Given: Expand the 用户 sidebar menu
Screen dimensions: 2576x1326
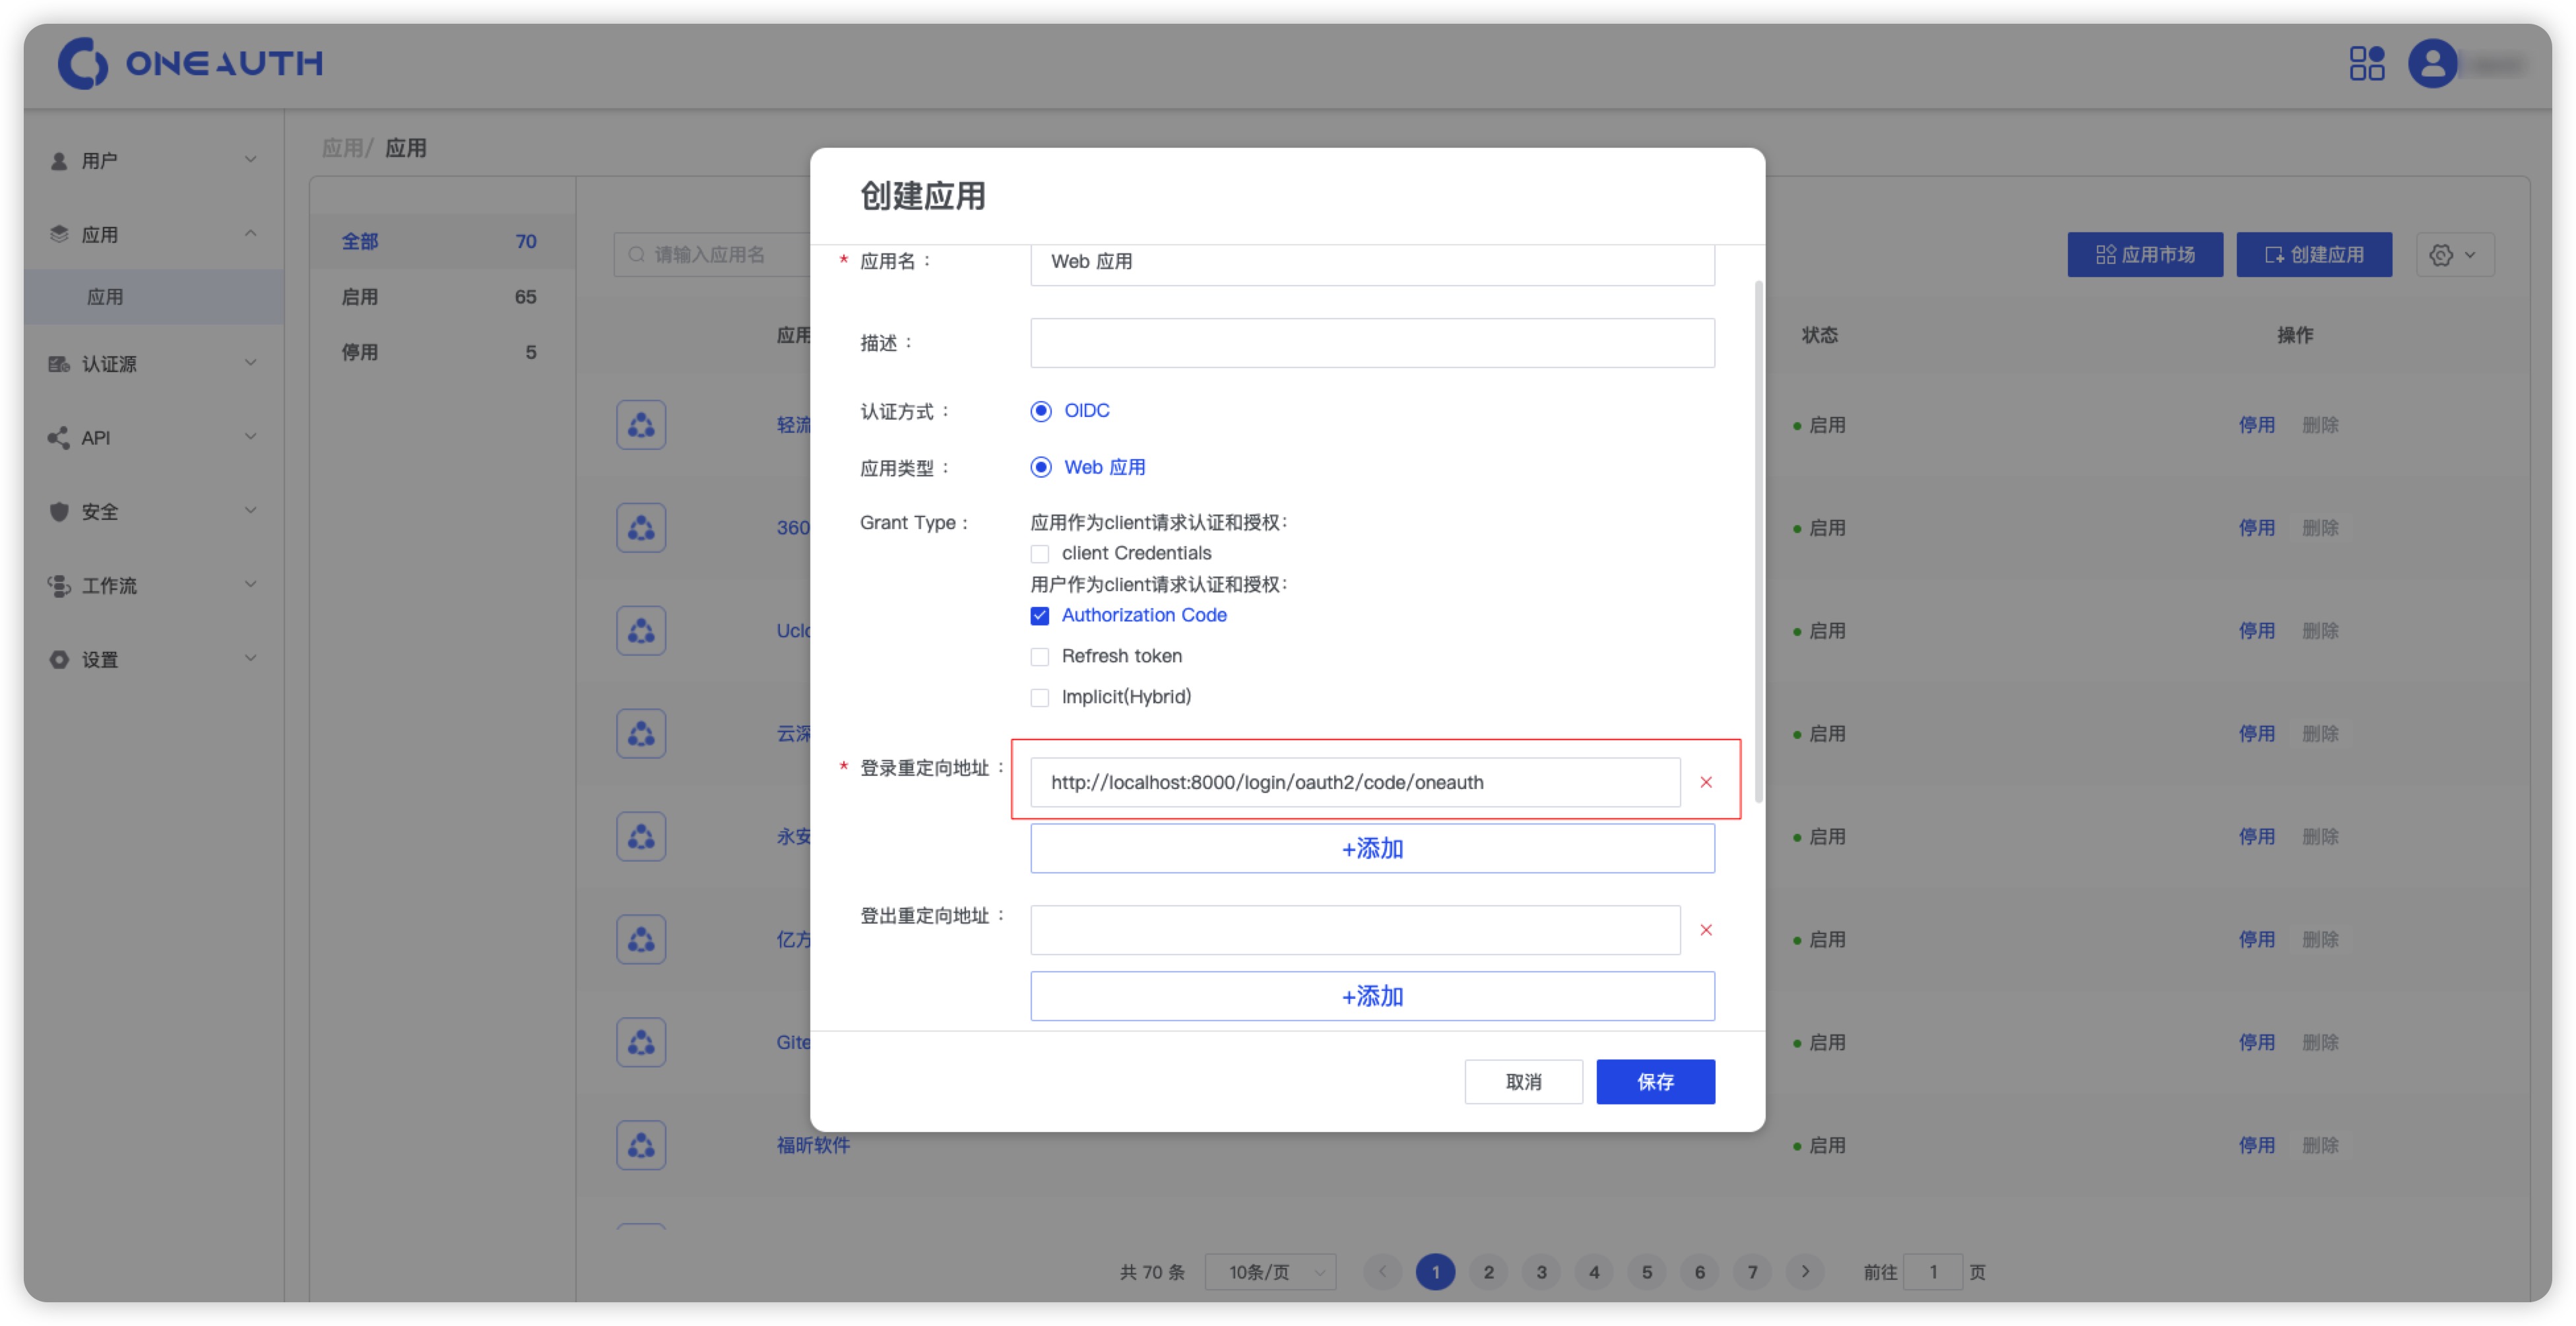Looking at the screenshot, I should point(251,160).
